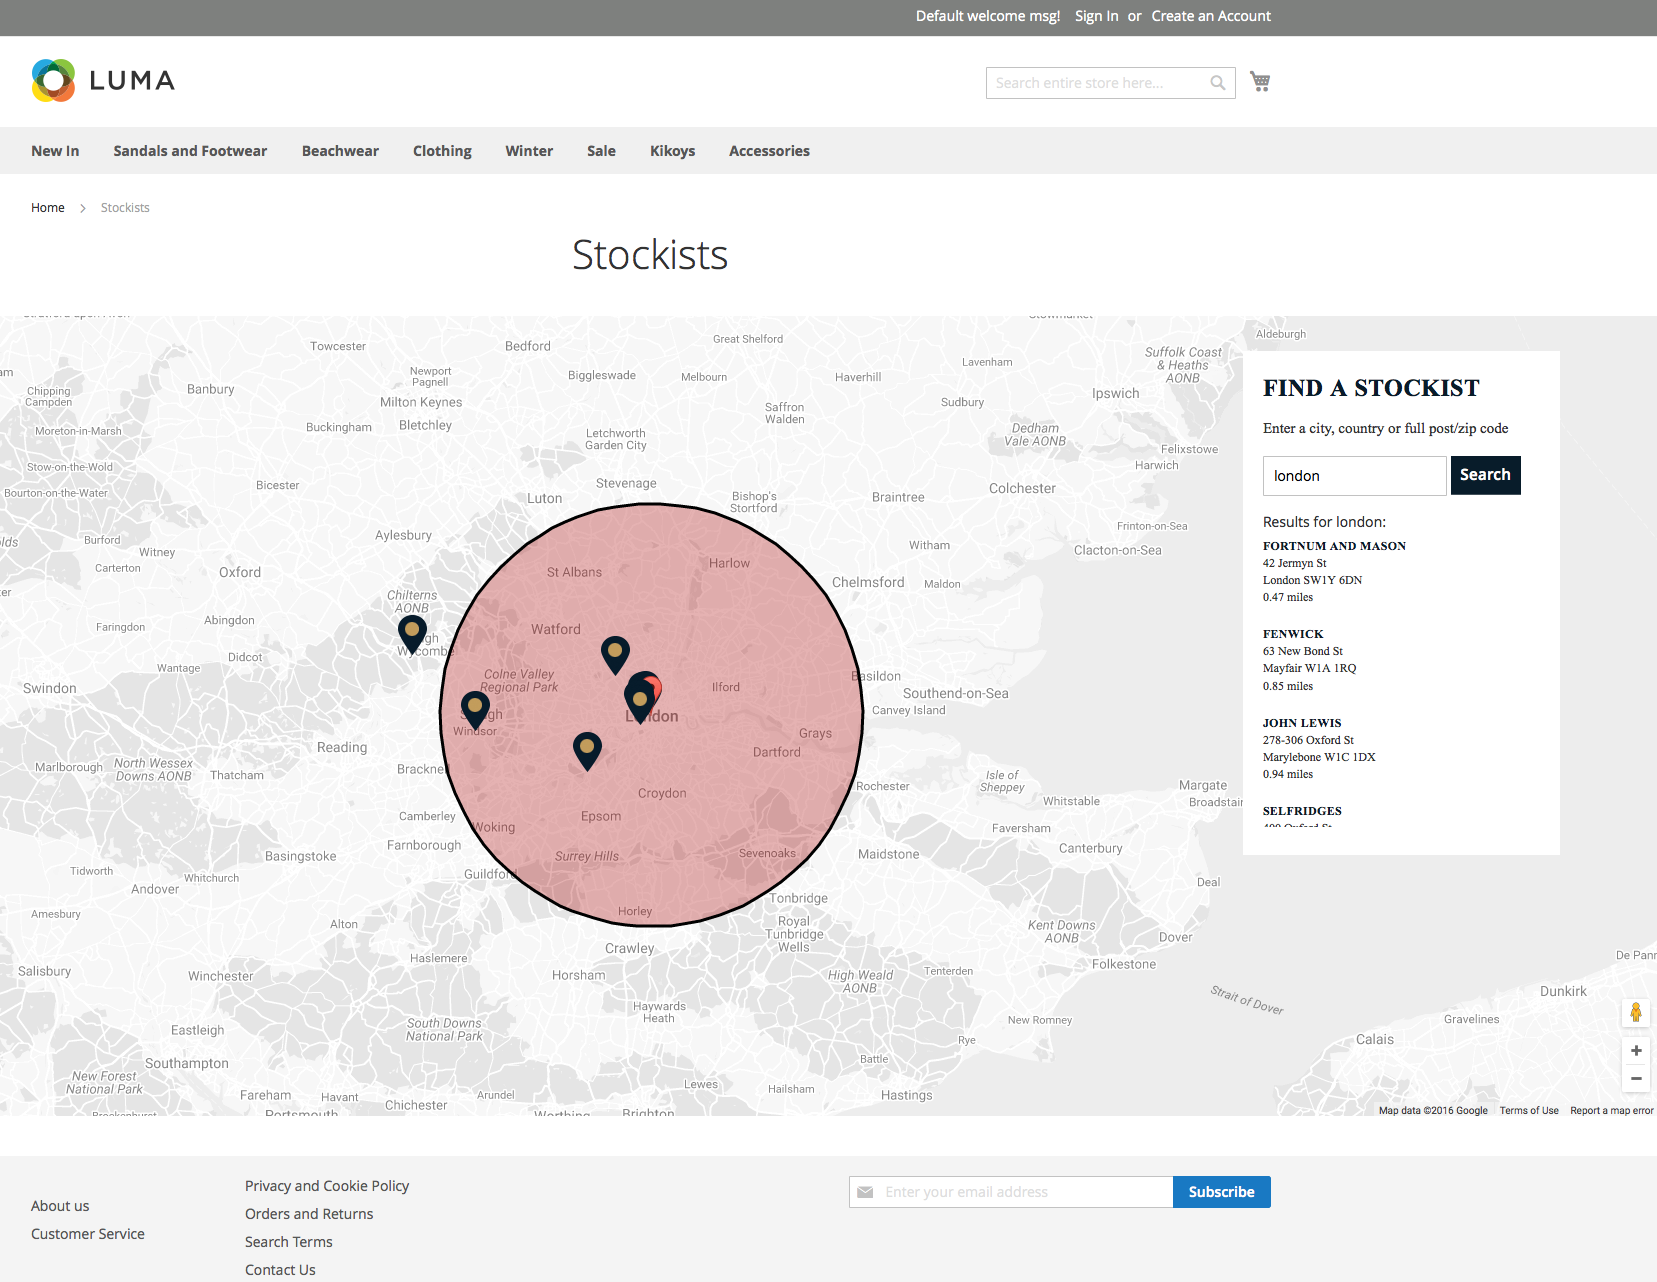
Task: Click the LUMA wordmark text
Action: coord(132,81)
